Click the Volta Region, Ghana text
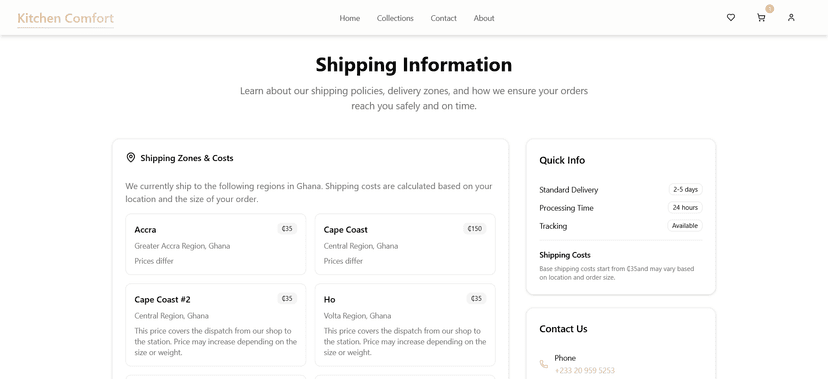 357,316
